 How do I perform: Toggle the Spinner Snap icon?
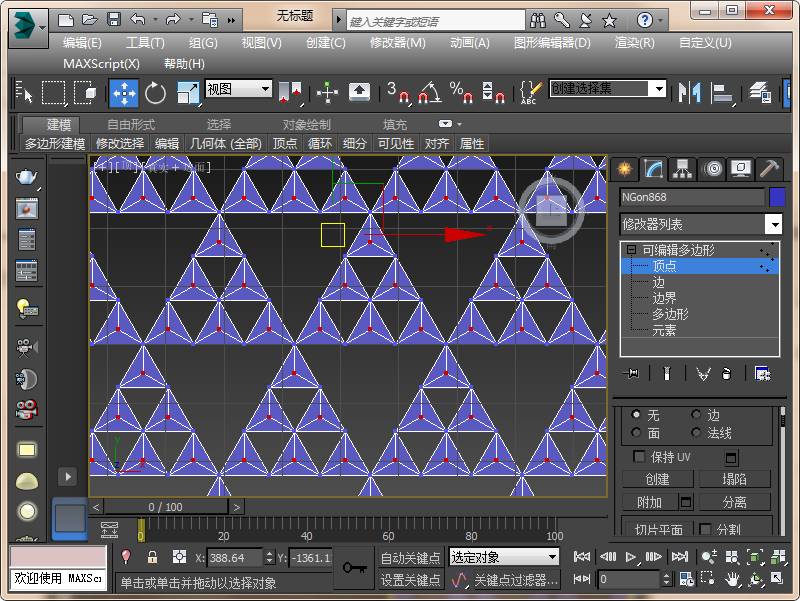tap(493, 93)
